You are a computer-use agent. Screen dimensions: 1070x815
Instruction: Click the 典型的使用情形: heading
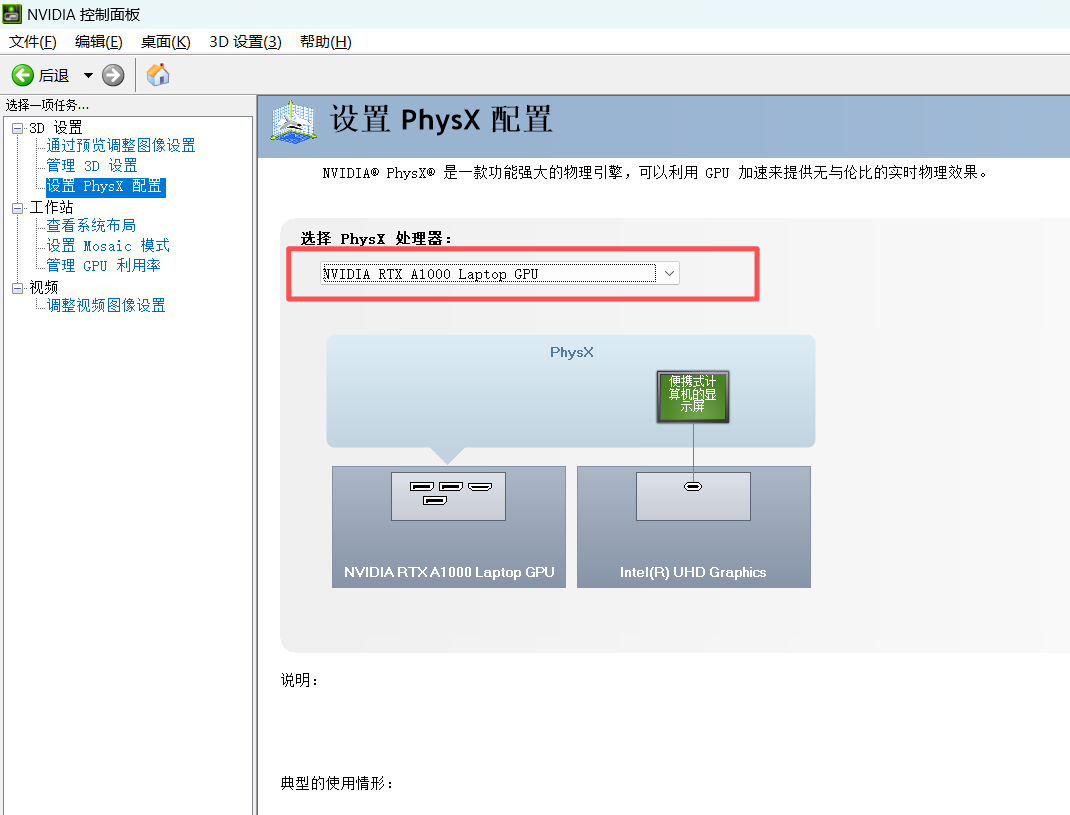tap(337, 783)
